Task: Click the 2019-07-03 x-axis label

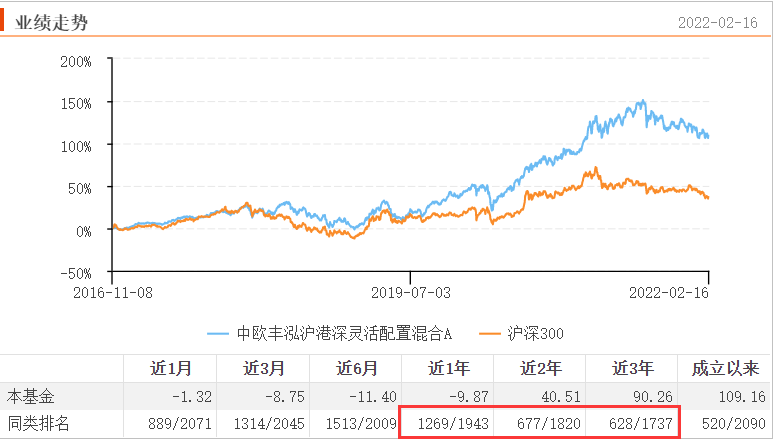Action: 411,293
